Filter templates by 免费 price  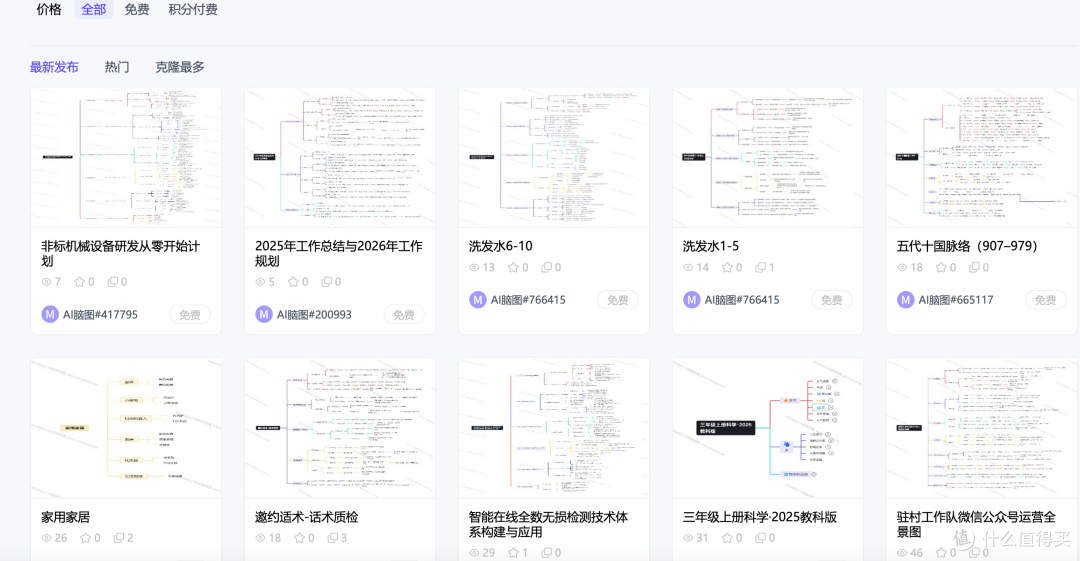point(137,10)
